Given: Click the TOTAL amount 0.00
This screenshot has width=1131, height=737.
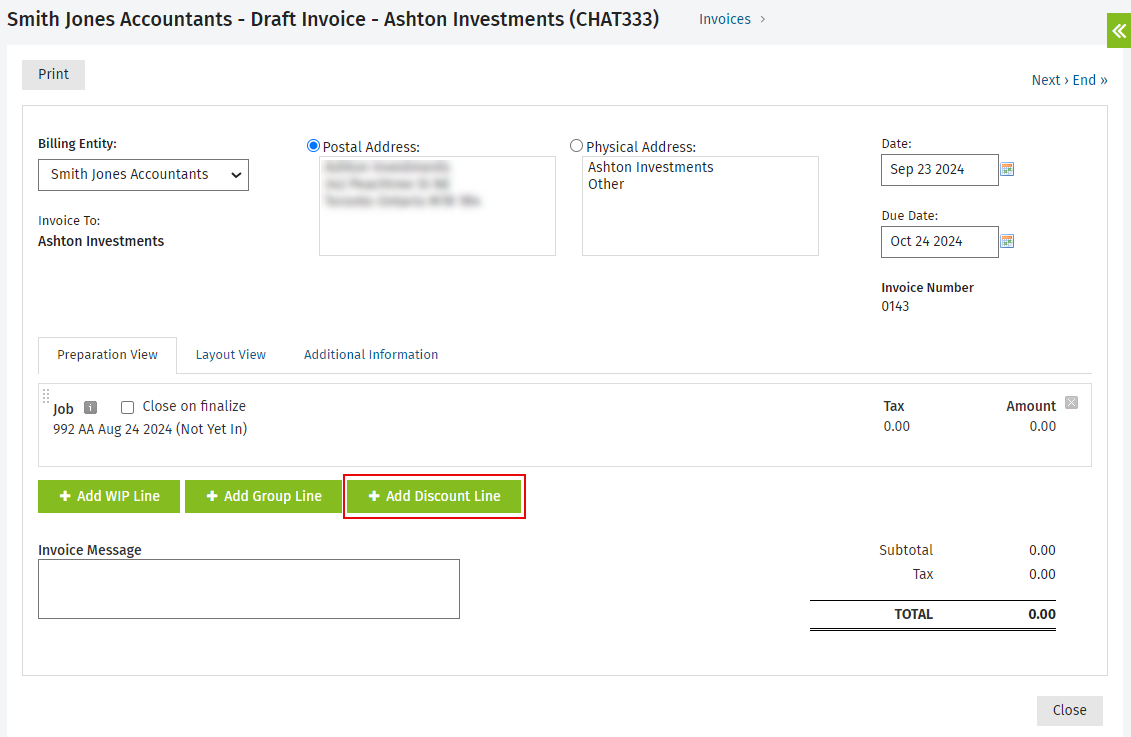Looking at the screenshot, I should coord(1042,614).
